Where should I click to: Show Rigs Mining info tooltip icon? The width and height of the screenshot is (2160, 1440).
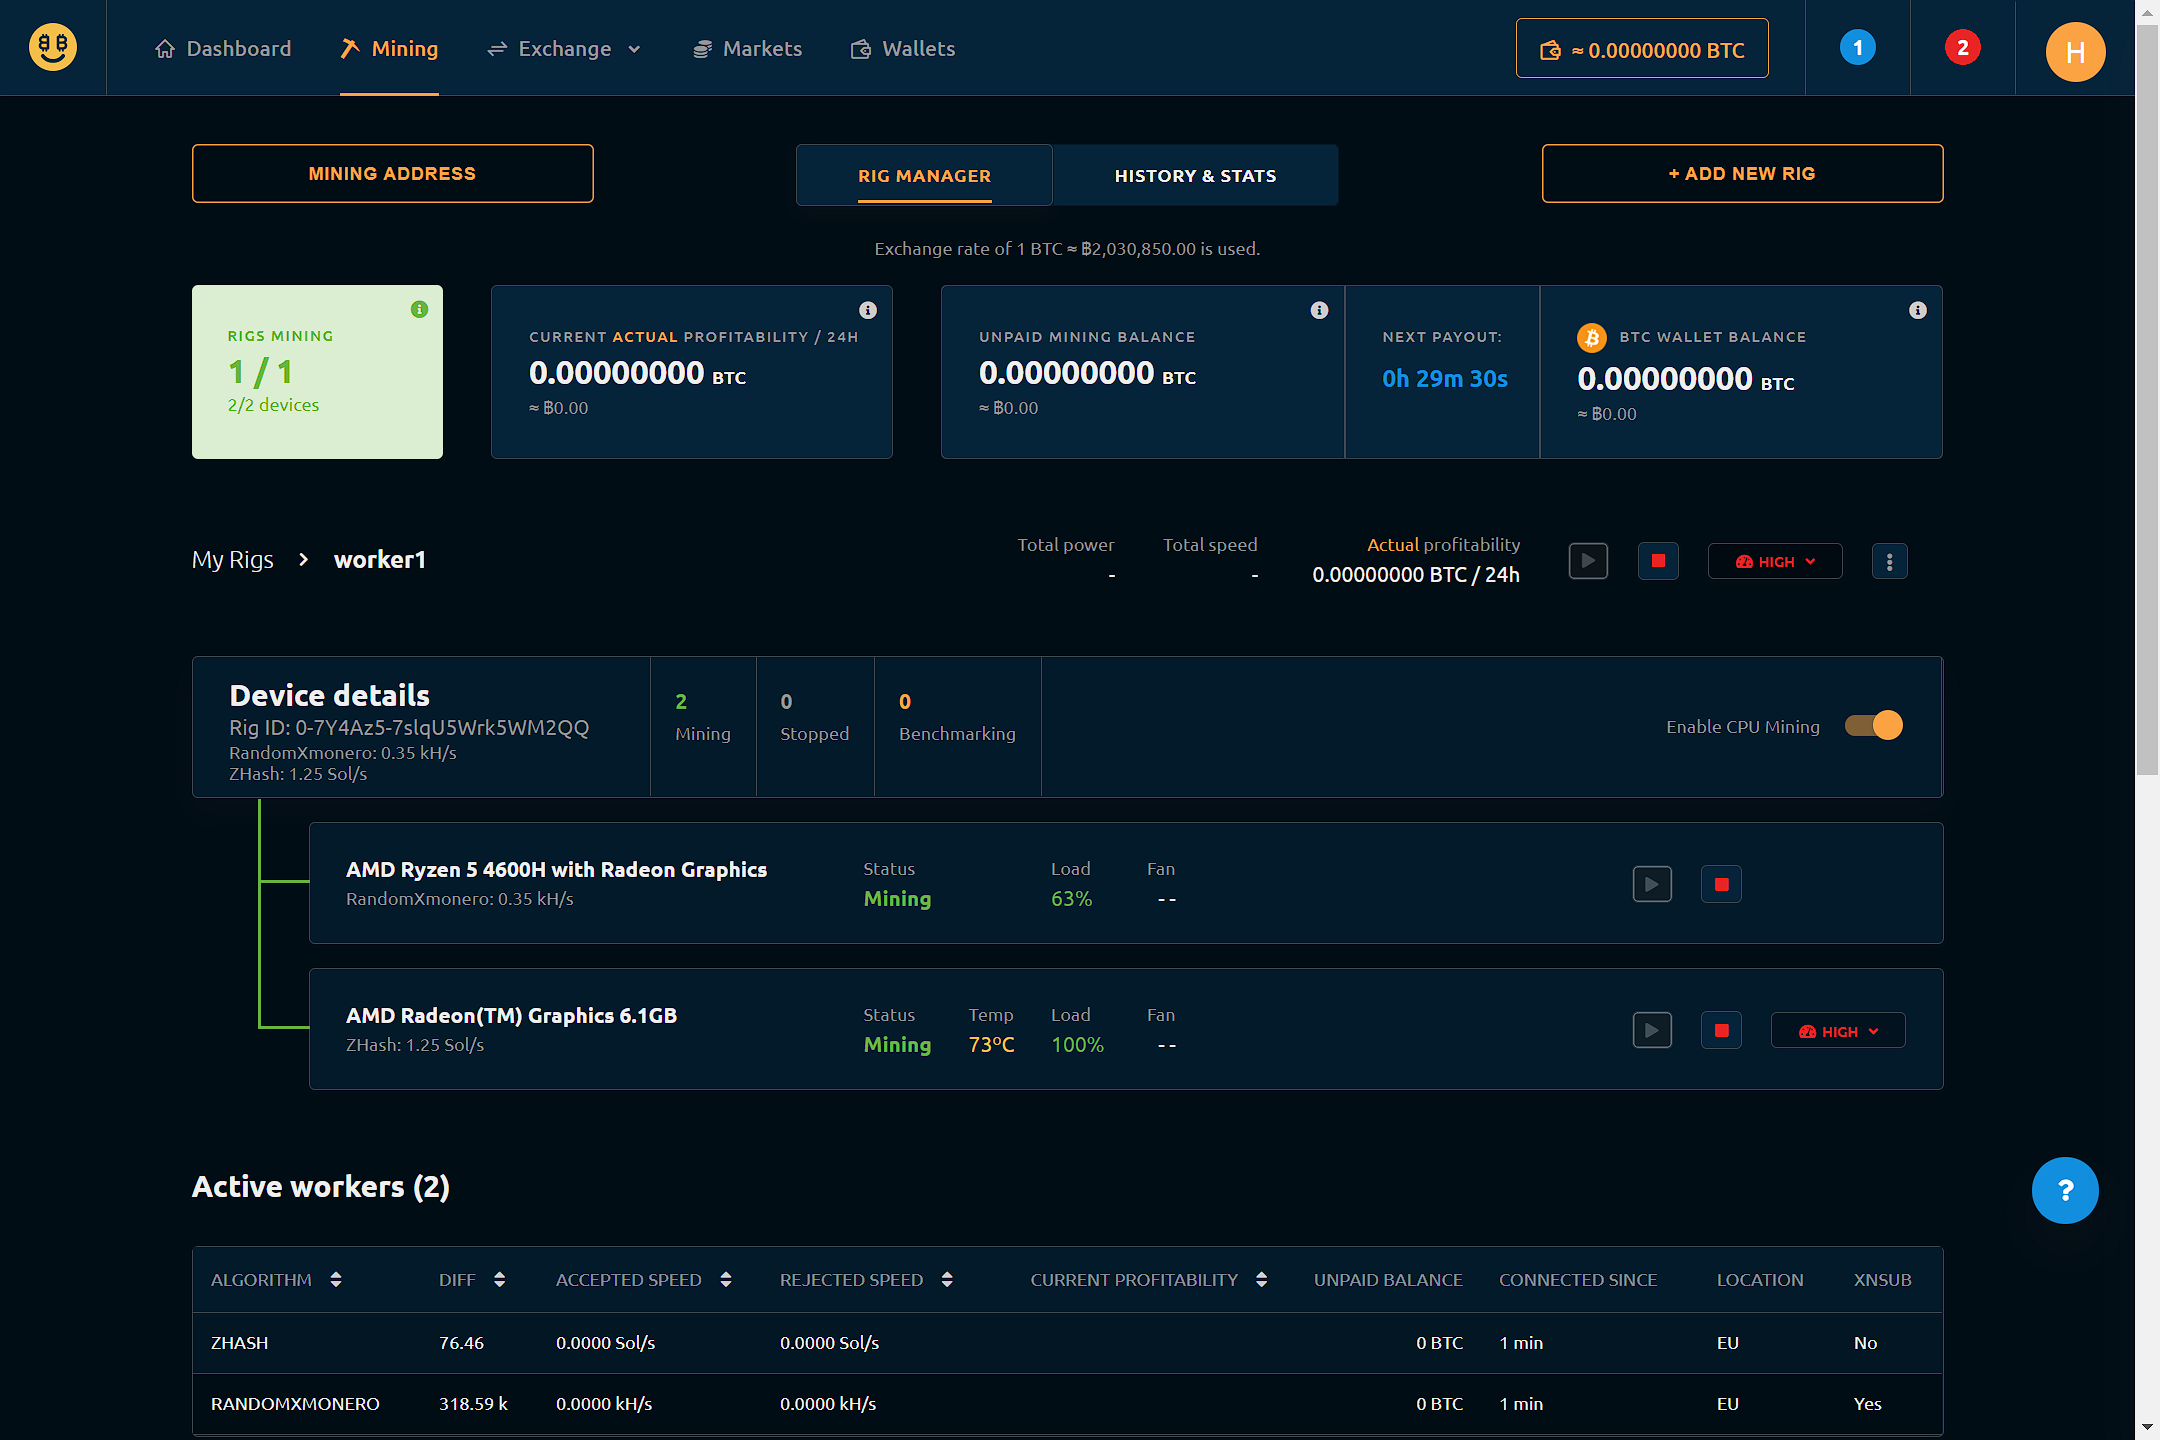(419, 309)
